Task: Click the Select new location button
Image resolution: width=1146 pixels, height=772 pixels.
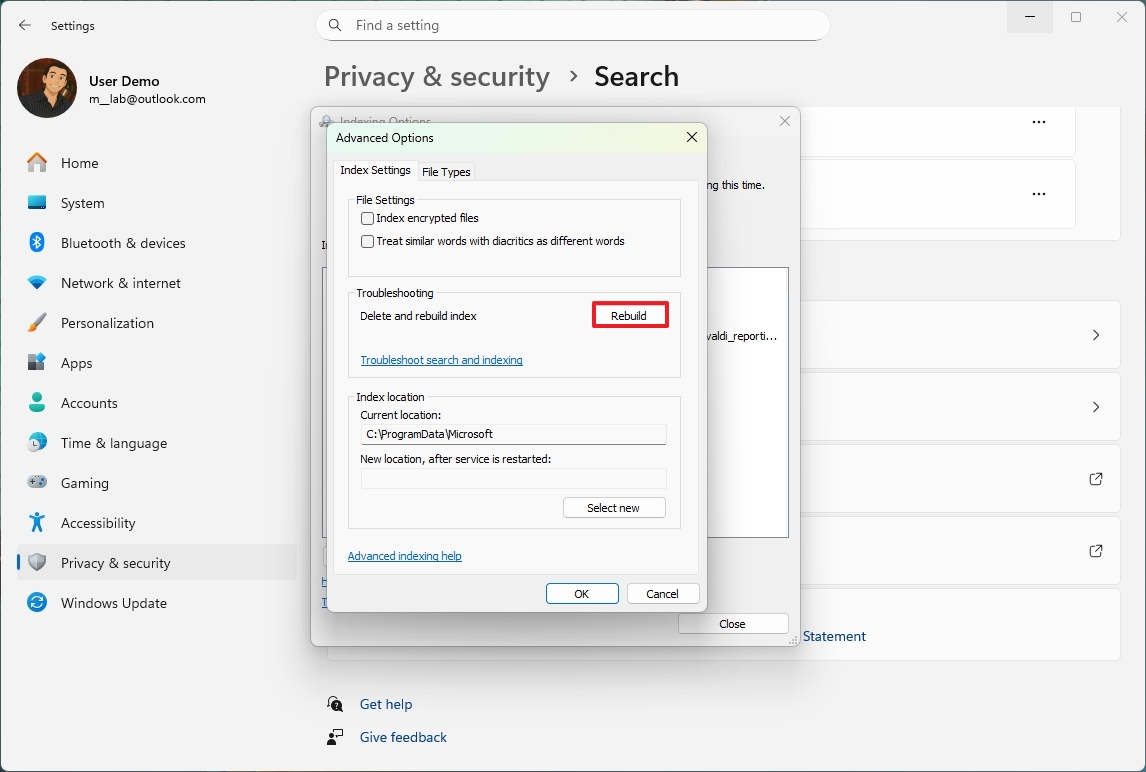Action: point(613,508)
